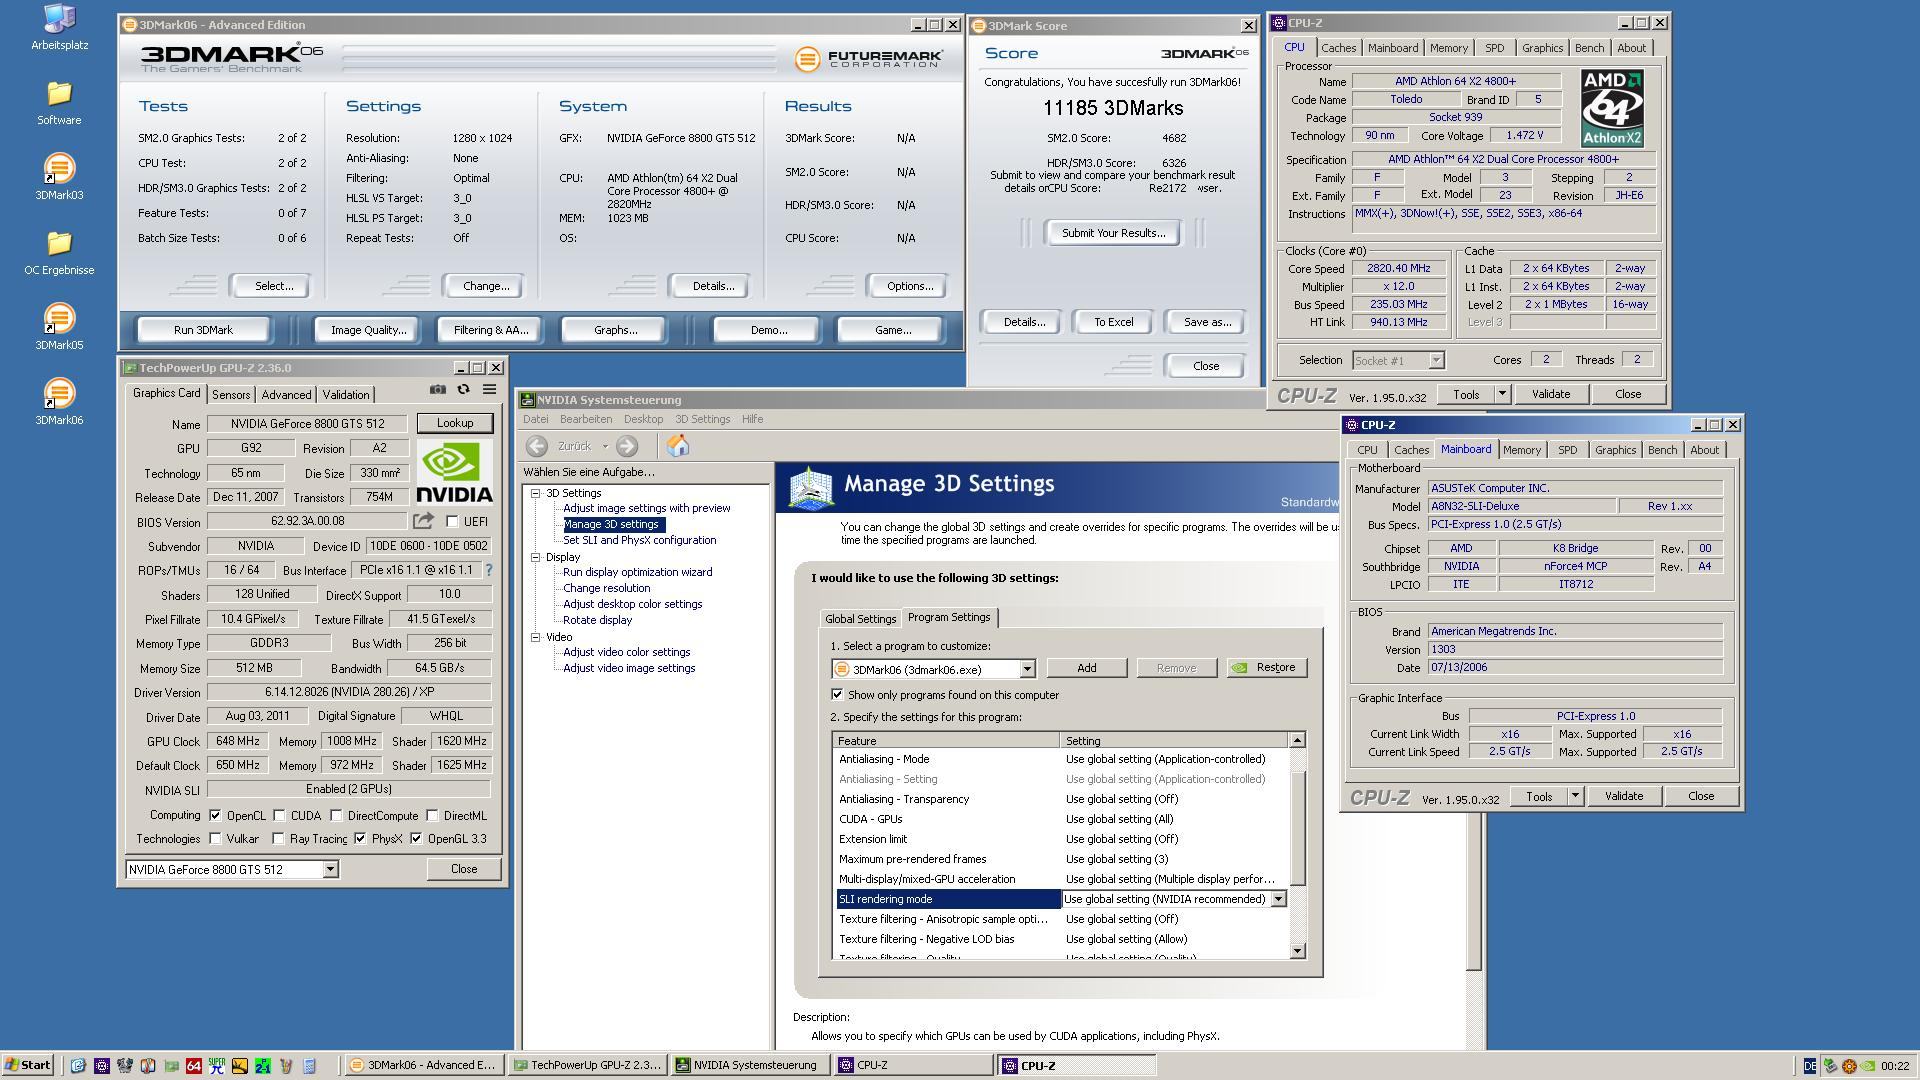Viewport: 1920px width, 1080px height.
Task: Click the red 64 quick launch icon
Action: [193, 1066]
